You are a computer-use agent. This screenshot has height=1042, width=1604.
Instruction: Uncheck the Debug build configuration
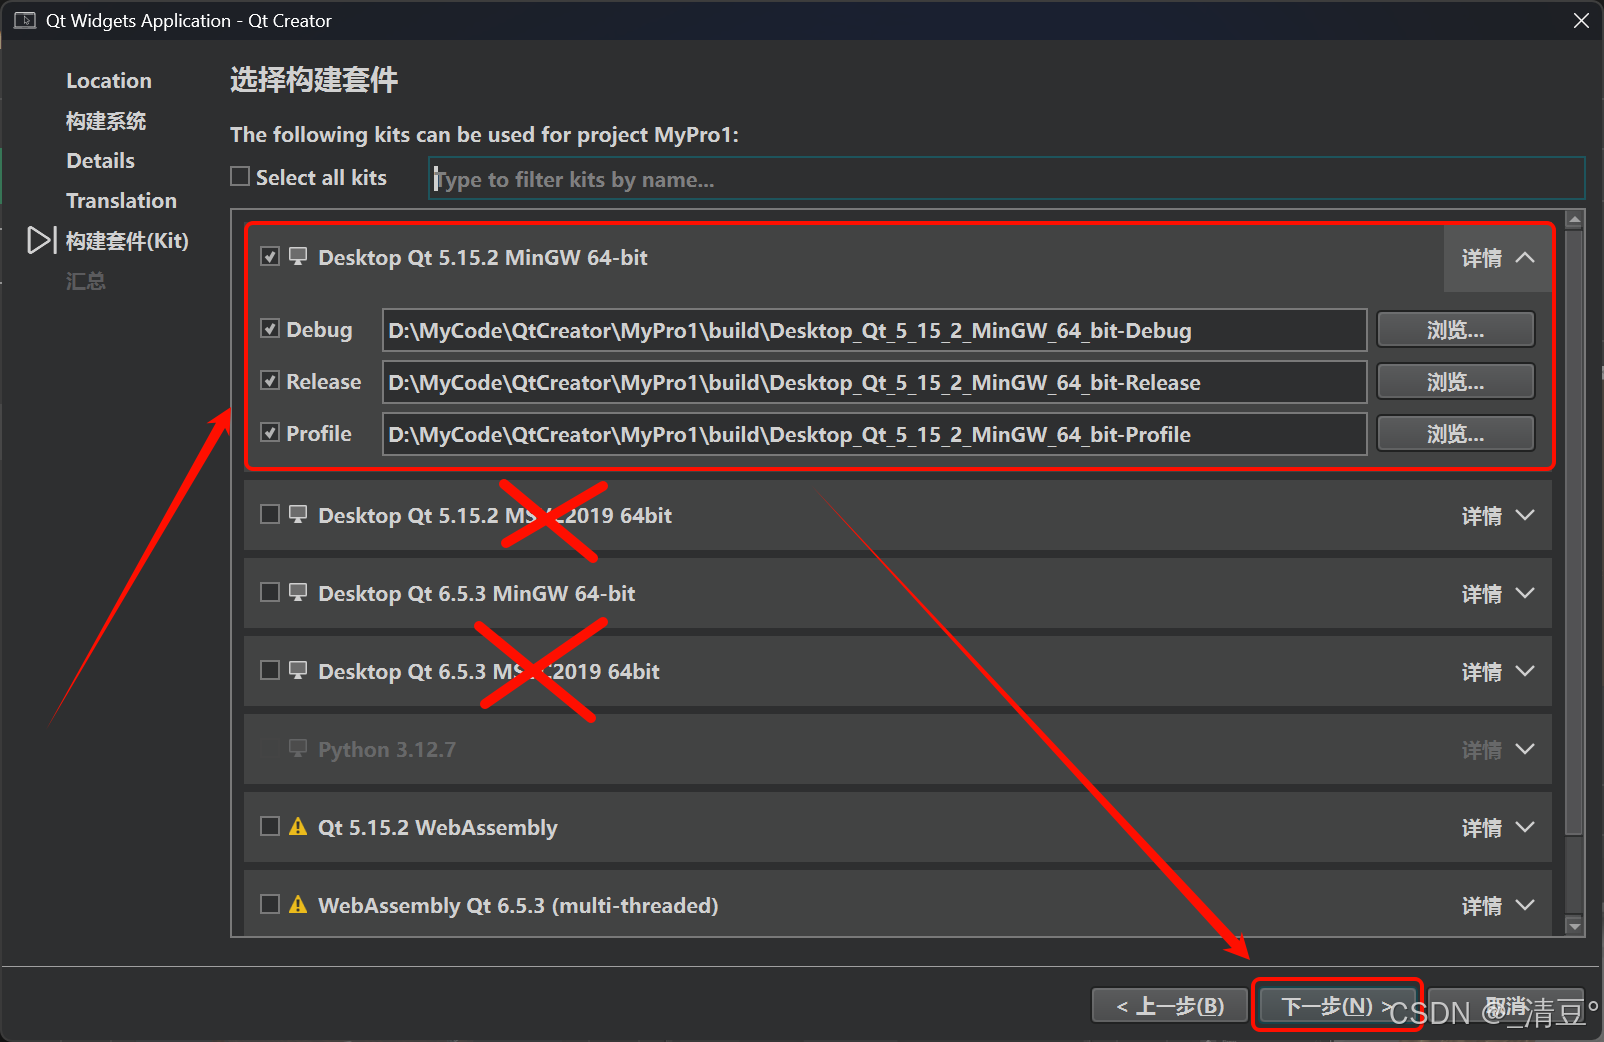[270, 328]
